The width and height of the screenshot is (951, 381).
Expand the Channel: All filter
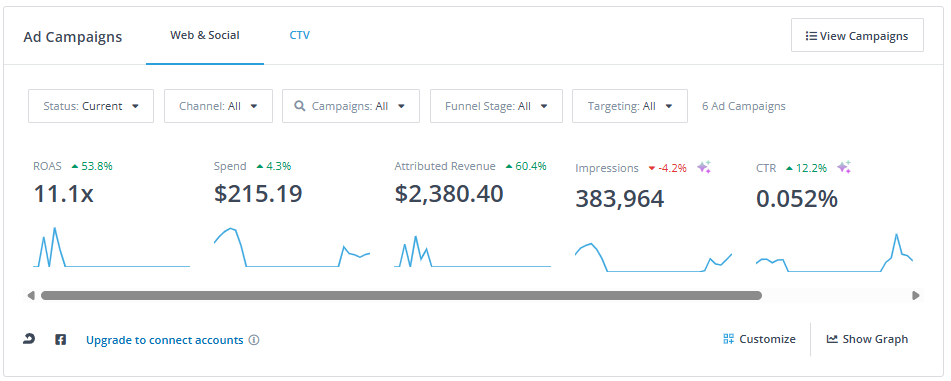click(x=218, y=106)
